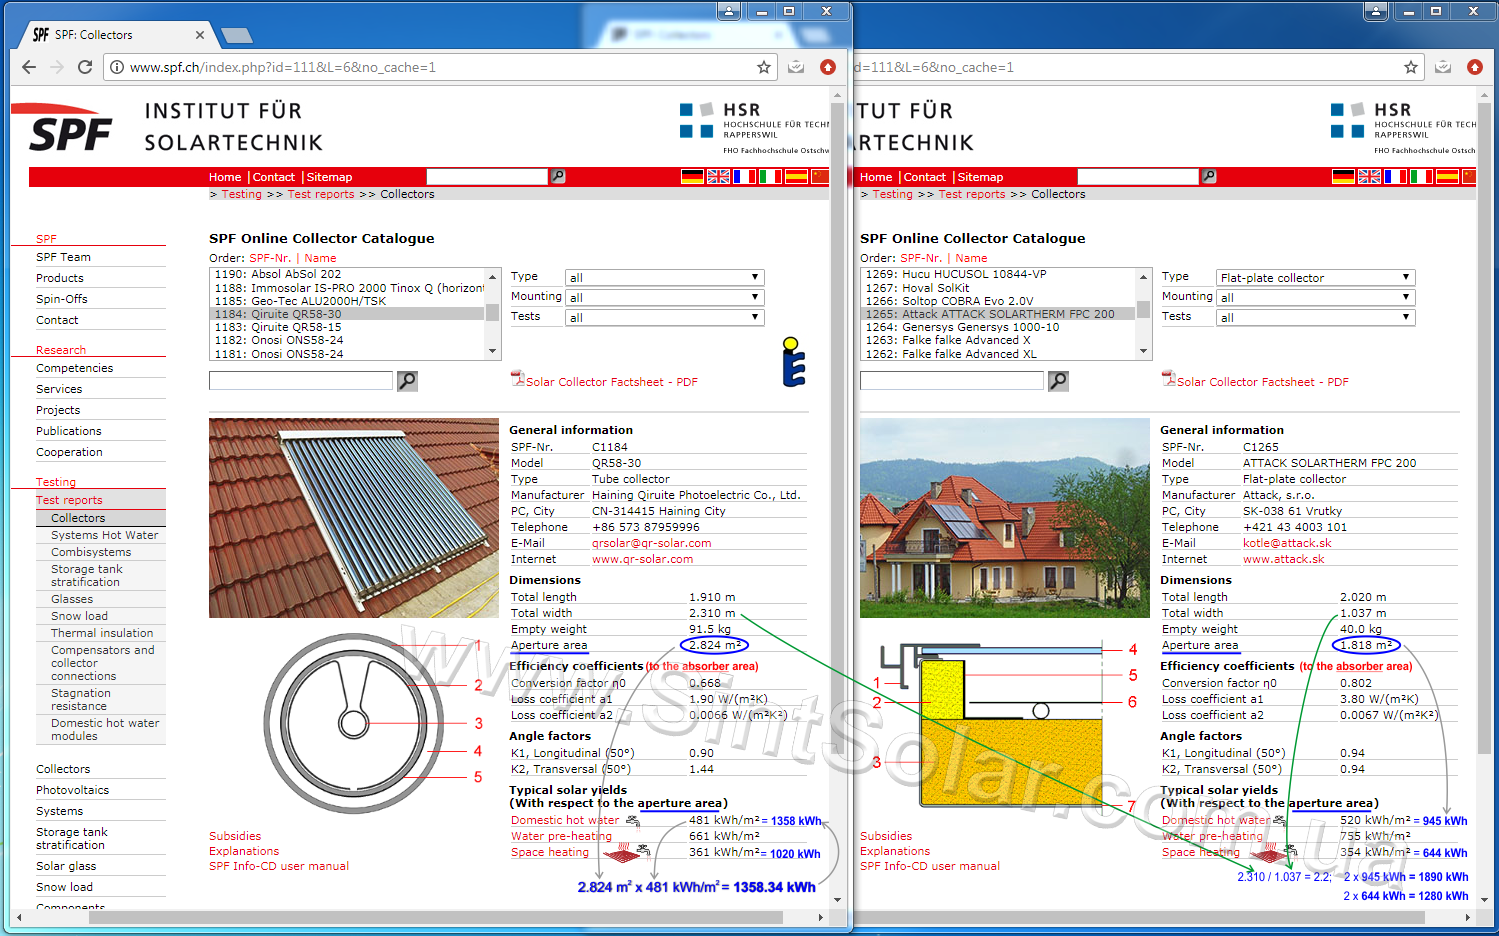Click catalogue search field in right window
The width and height of the screenshot is (1499, 936).
pos(952,381)
